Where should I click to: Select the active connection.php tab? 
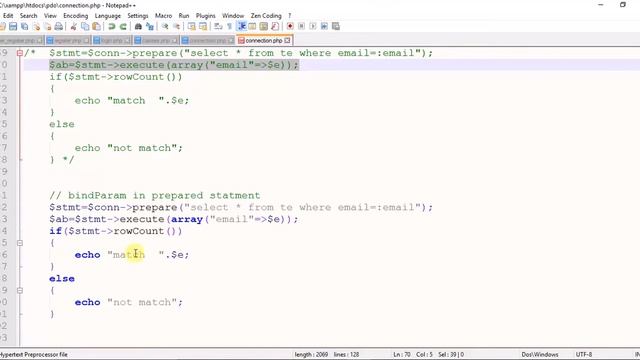point(264,40)
